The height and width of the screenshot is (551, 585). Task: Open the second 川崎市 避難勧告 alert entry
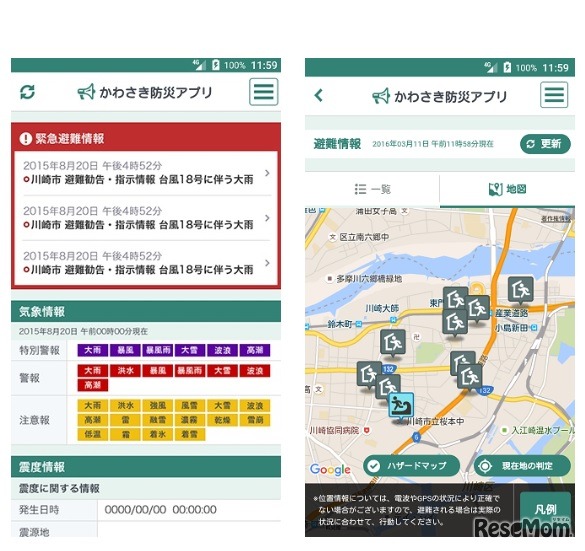tap(146, 218)
